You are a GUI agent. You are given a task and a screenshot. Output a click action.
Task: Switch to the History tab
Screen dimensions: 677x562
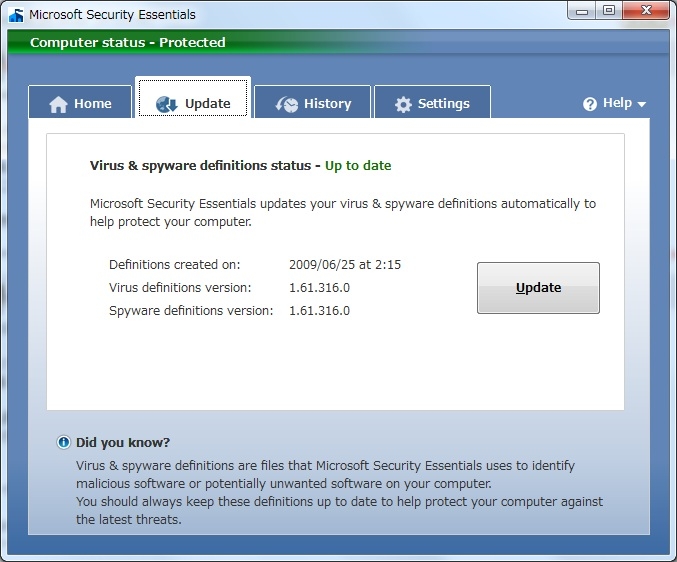point(313,102)
